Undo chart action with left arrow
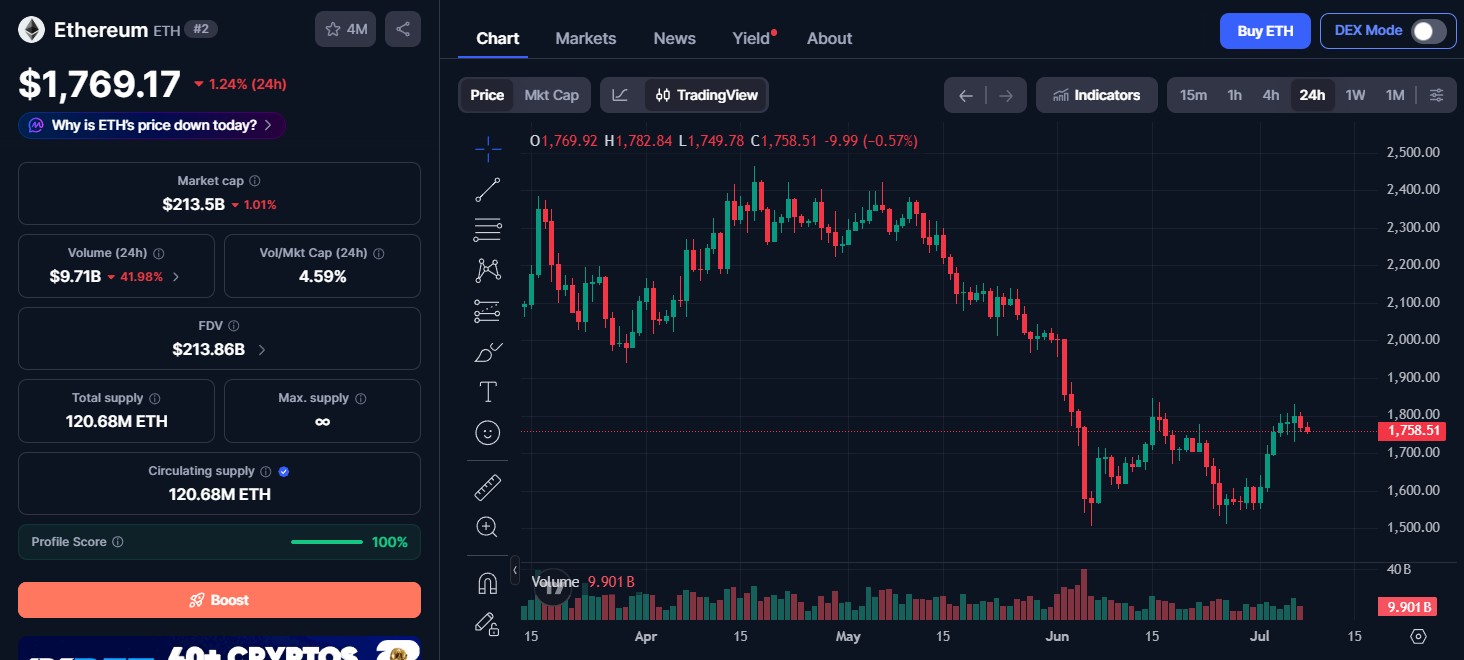The width and height of the screenshot is (1464, 660). click(965, 95)
